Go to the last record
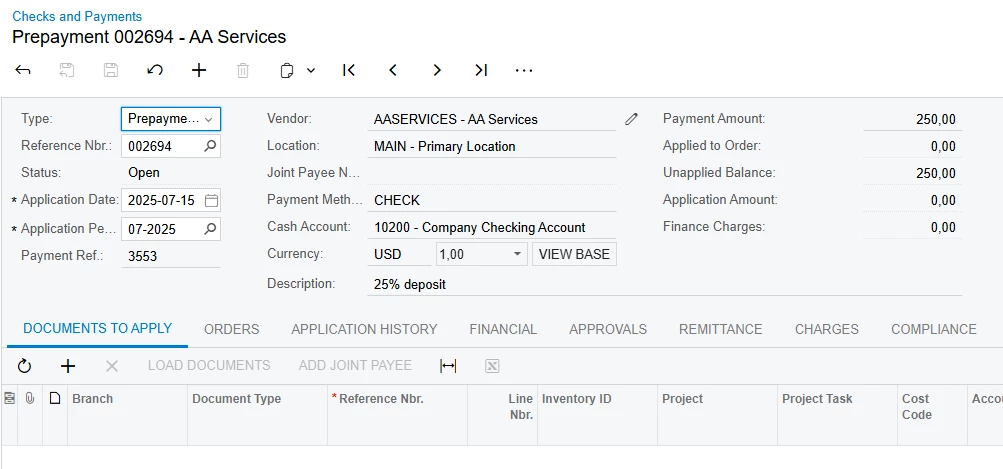Viewport: 1003px width, 469px height. coord(481,70)
